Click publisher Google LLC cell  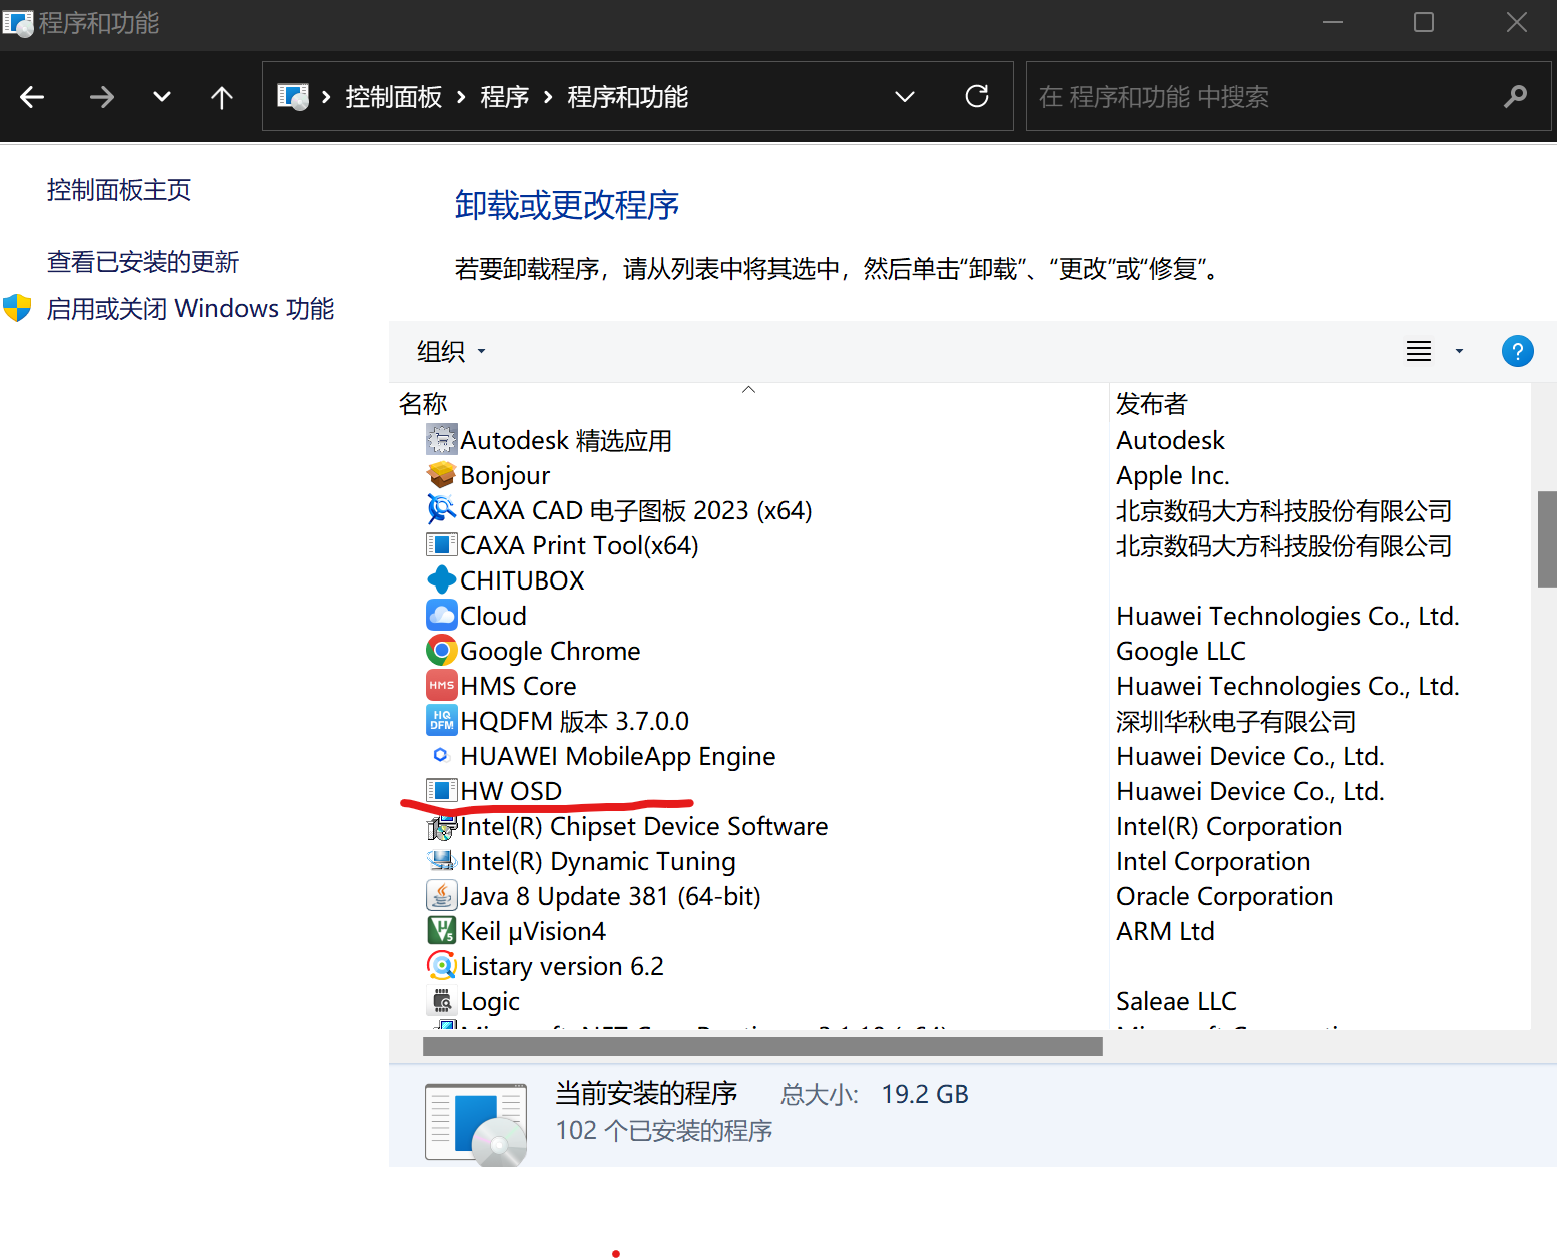1181,651
